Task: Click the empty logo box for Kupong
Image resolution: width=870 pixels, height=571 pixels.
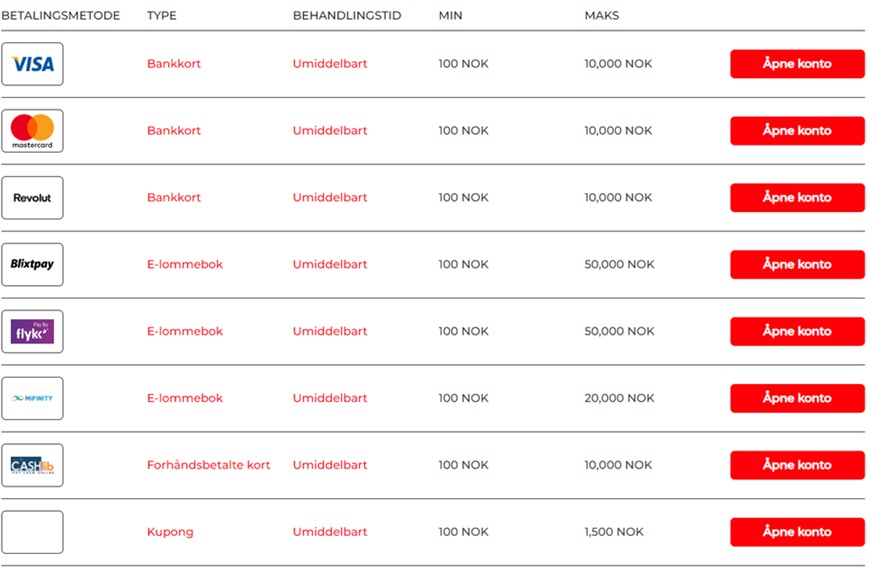Action: point(32,532)
